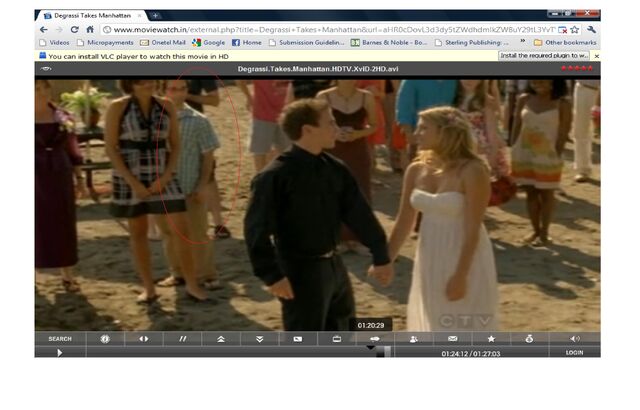Open the Videos bookmark
Image resolution: width=640 pixels, height=410 pixels.
[x=55, y=42]
